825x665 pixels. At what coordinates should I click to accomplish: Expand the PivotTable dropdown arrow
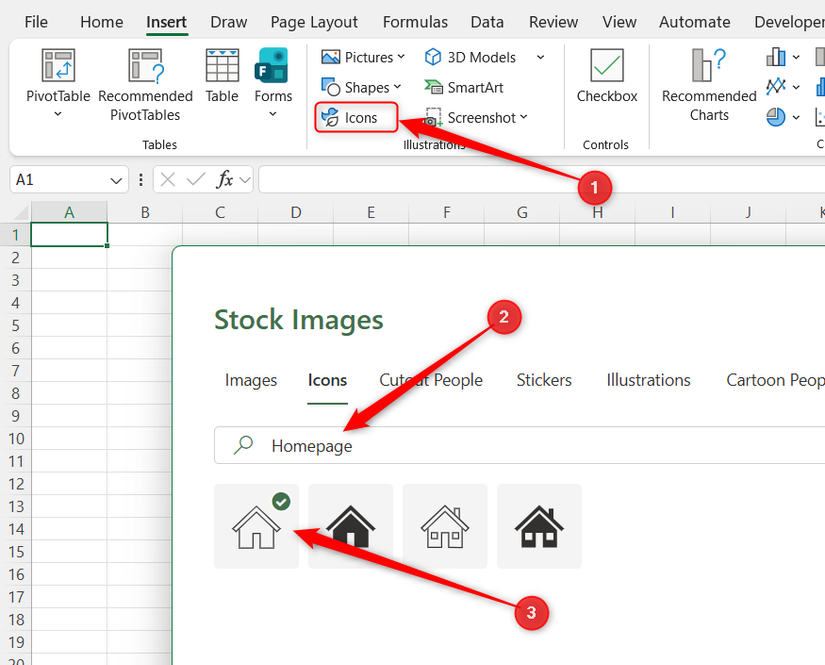pyautogui.click(x=58, y=114)
